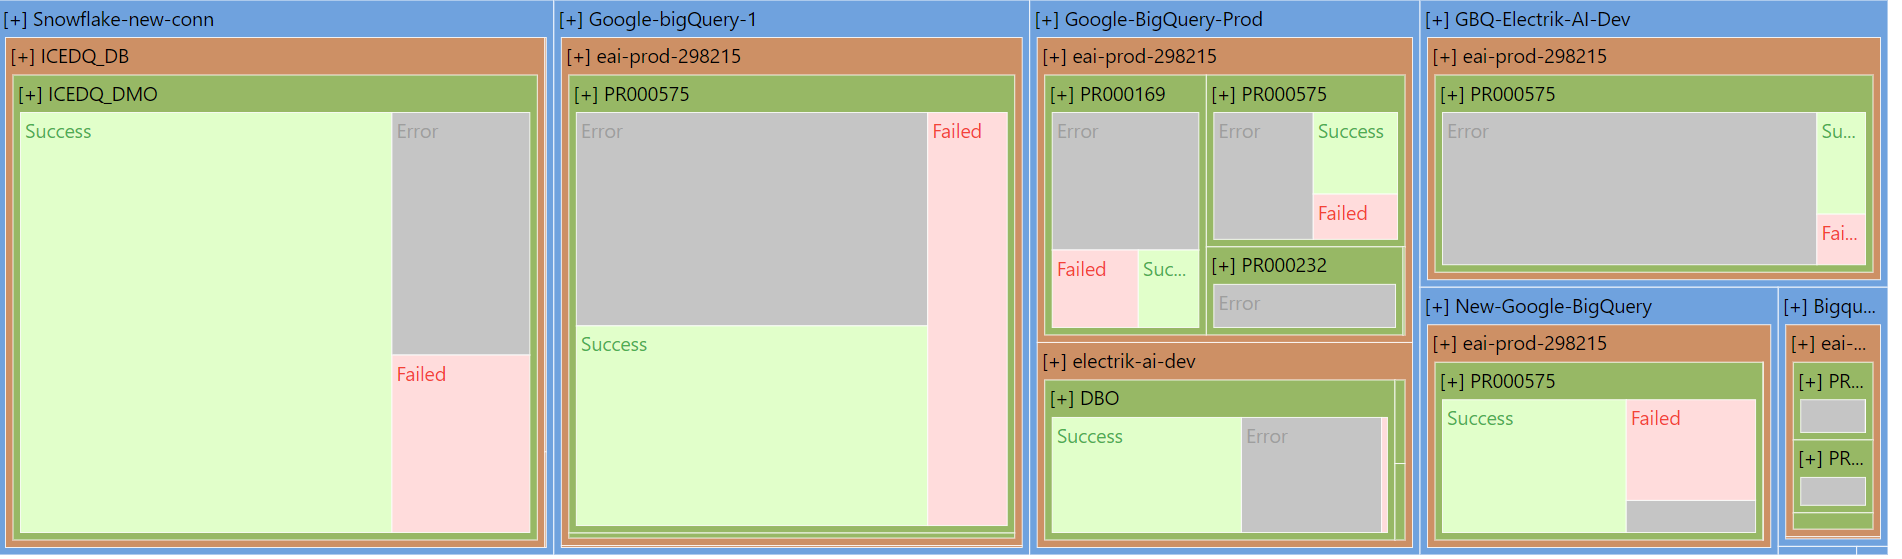Select the Success tile in ICEDQ_DMO

coord(205,322)
